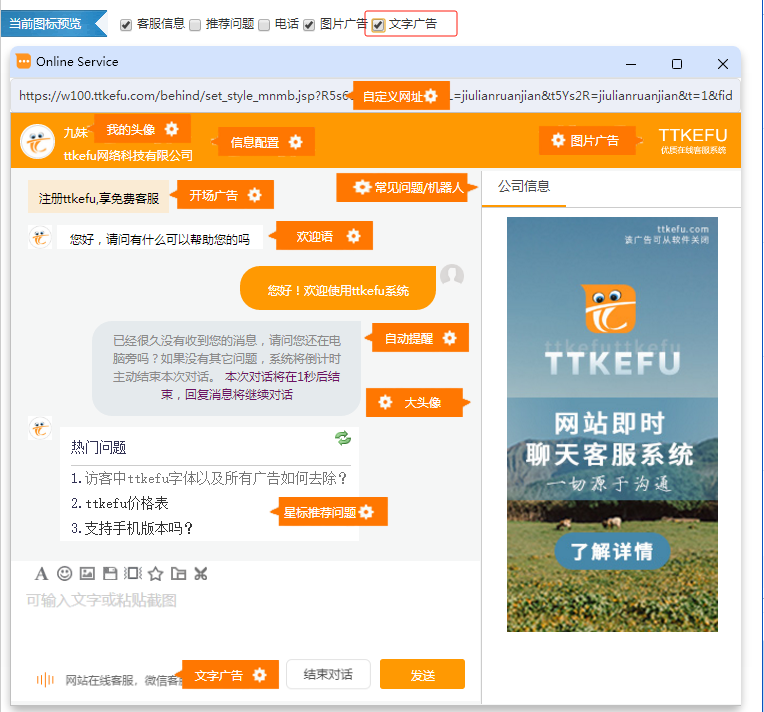Click the TTKEFU logo in header
Image resolution: width=764 pixels, height=712 pixels.
coord(693,140)
